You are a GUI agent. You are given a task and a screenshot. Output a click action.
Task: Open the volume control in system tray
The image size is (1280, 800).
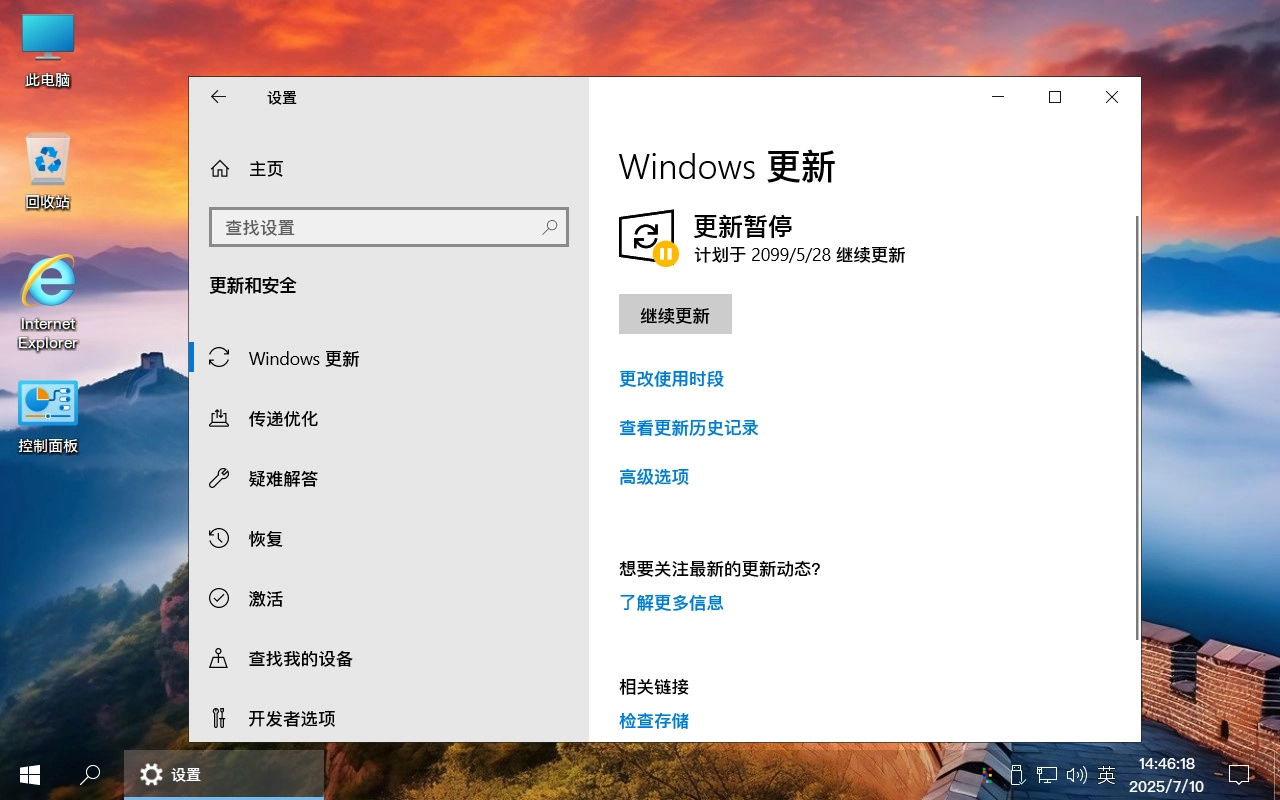(x=1077, y=774)
